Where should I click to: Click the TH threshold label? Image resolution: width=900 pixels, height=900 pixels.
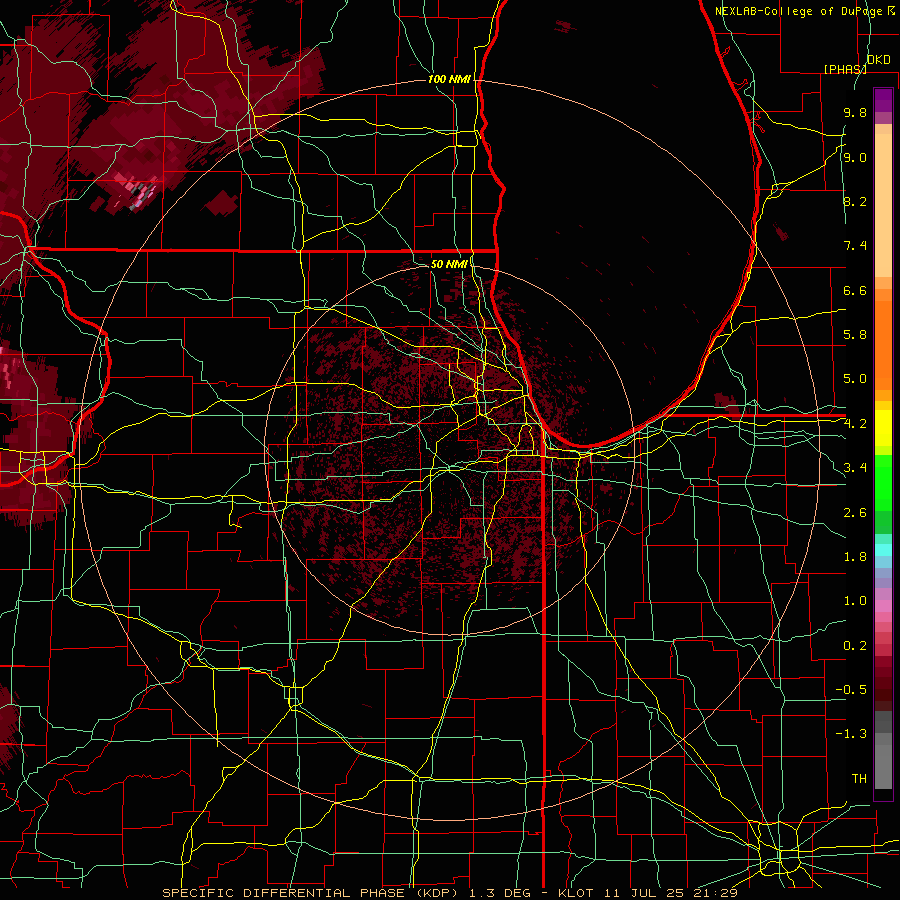click(x=859, y=779)
